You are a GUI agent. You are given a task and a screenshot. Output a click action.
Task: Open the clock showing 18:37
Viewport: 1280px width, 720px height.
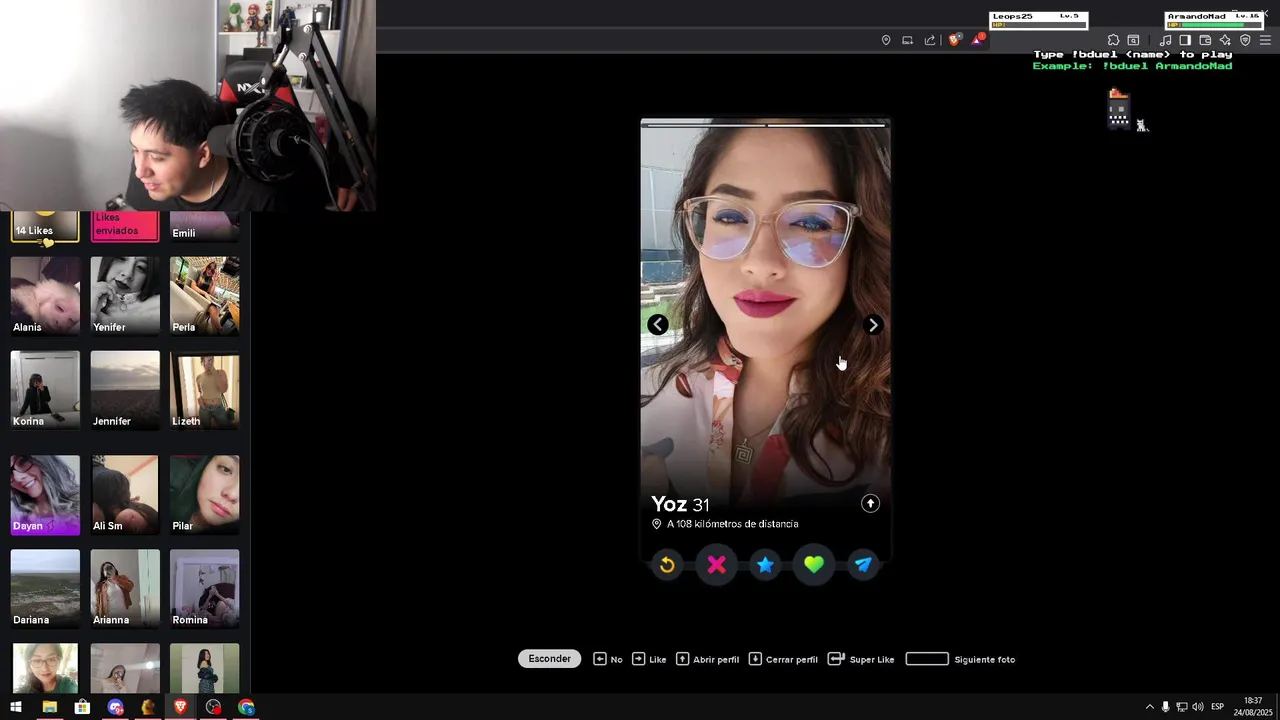tap(1253, 706)
